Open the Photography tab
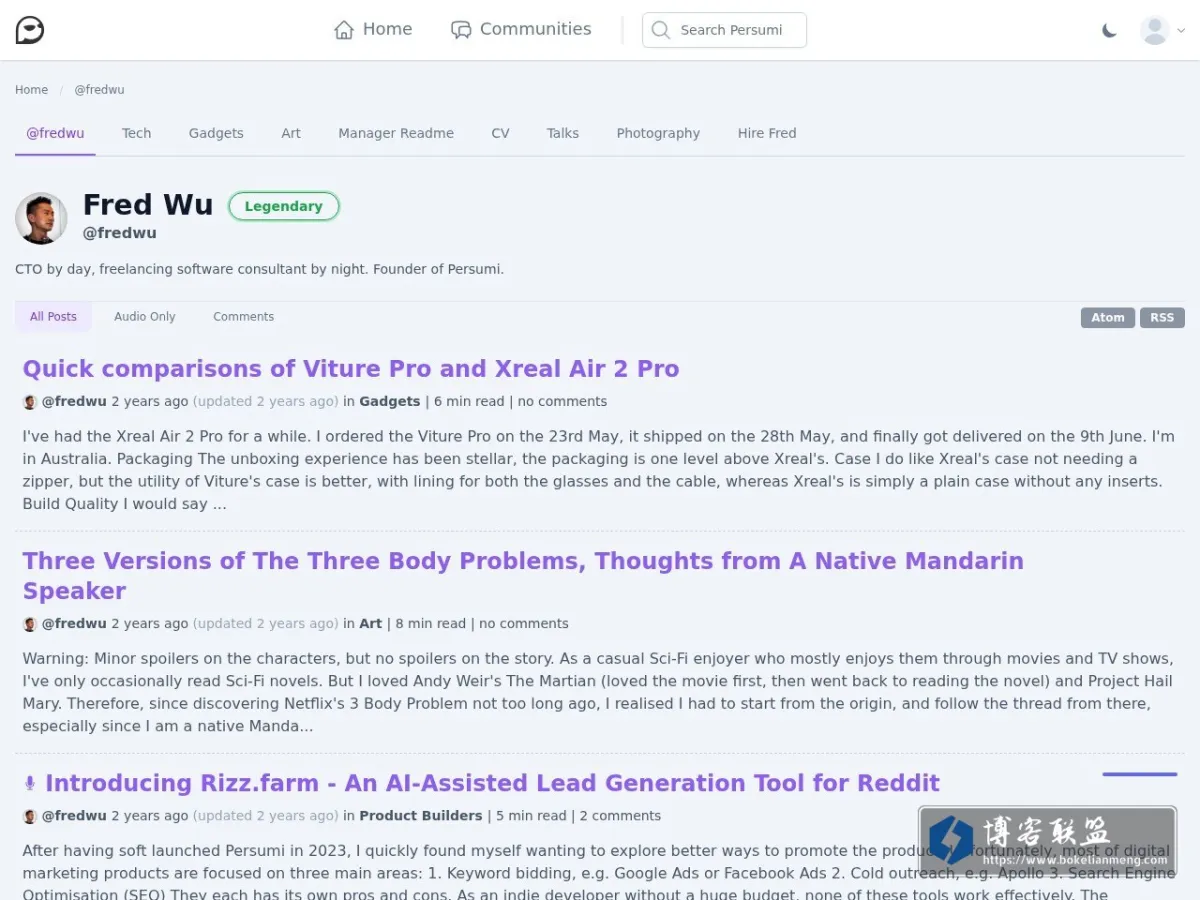This screenshot has width=1200, height=900. tap(658, 133)
